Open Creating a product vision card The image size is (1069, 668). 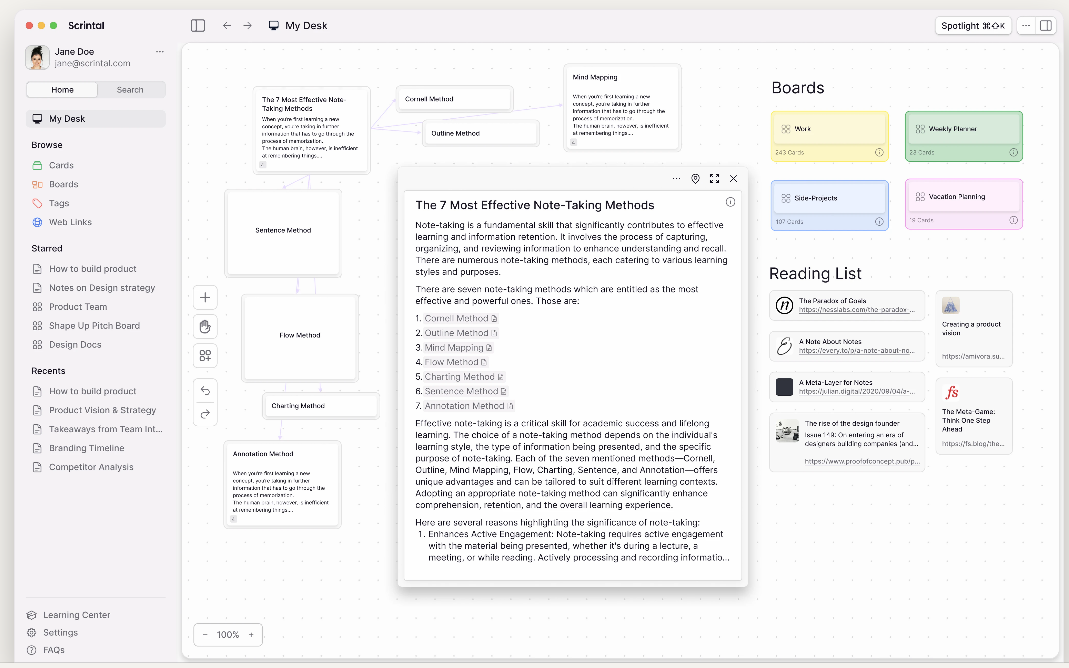click(974, 329)
